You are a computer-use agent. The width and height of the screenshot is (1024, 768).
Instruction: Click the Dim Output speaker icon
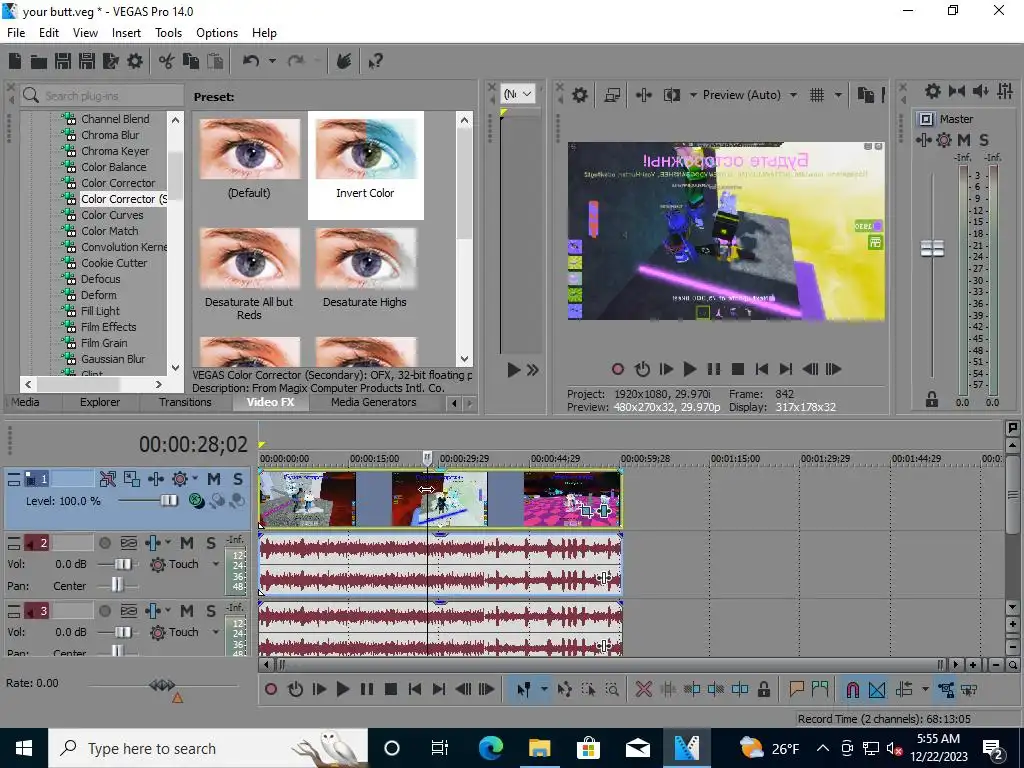(x=980, y=91)
